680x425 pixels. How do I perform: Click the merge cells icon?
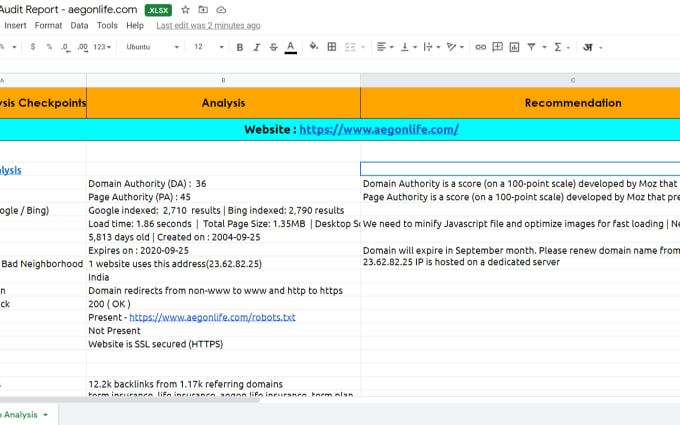(x=350, y=47)
